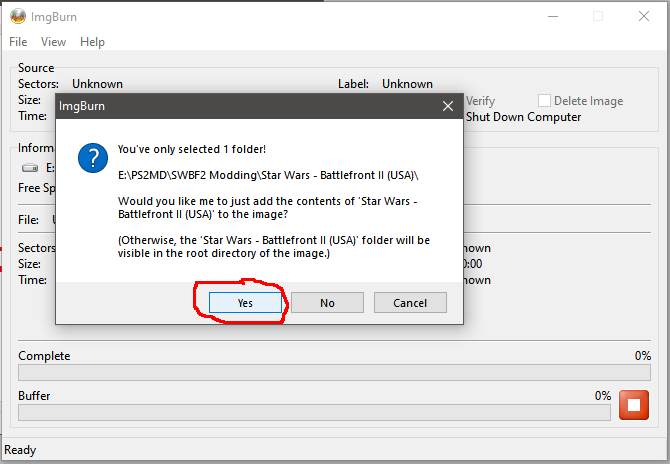Click the Complete 0% value
Viewport: 670px width, 464px height.
click(643, 355)
